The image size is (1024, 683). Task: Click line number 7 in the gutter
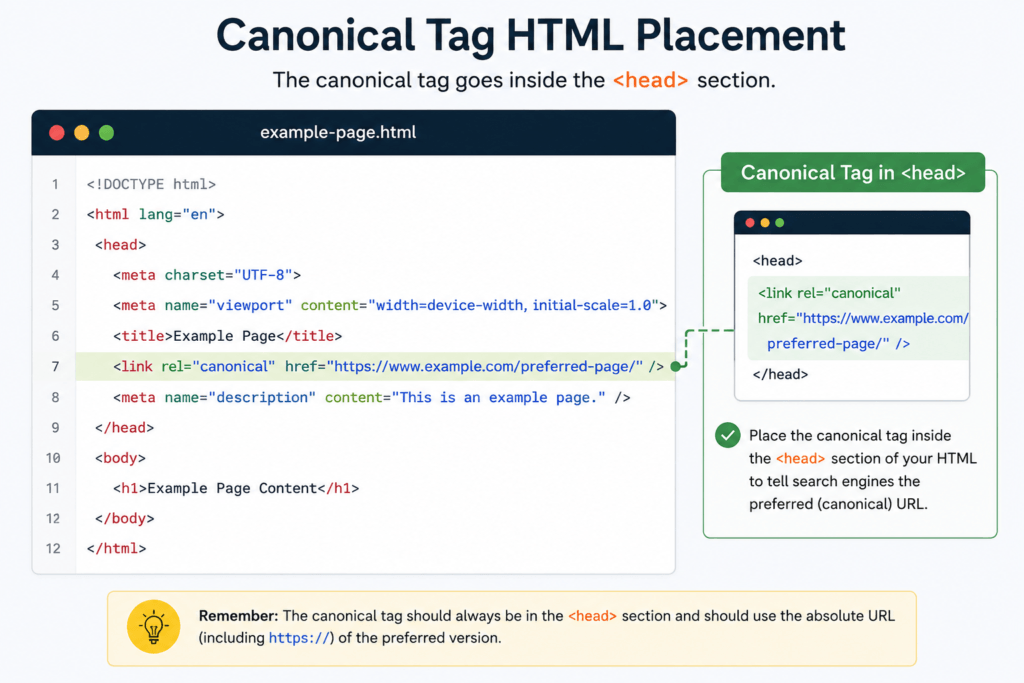[55, 366]
